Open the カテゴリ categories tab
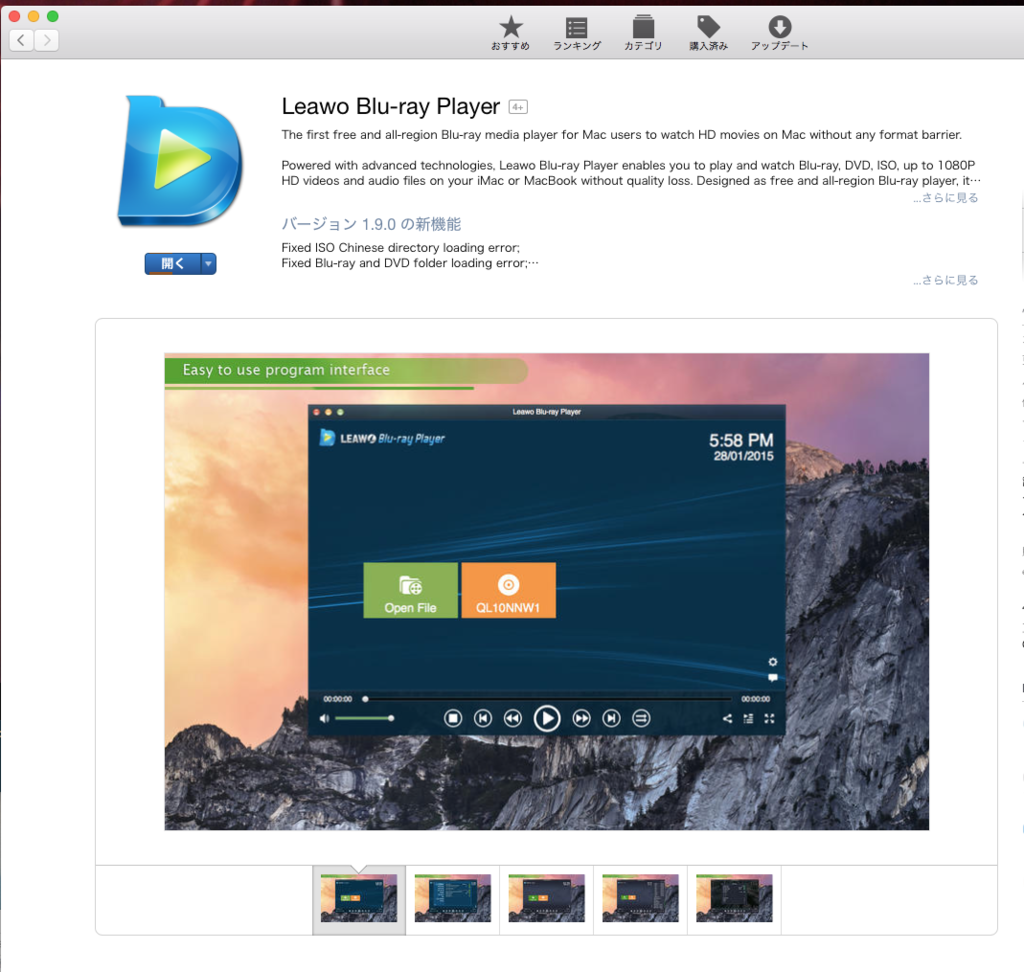This screenshot has height=972, width=1024. tap(643, 33)
